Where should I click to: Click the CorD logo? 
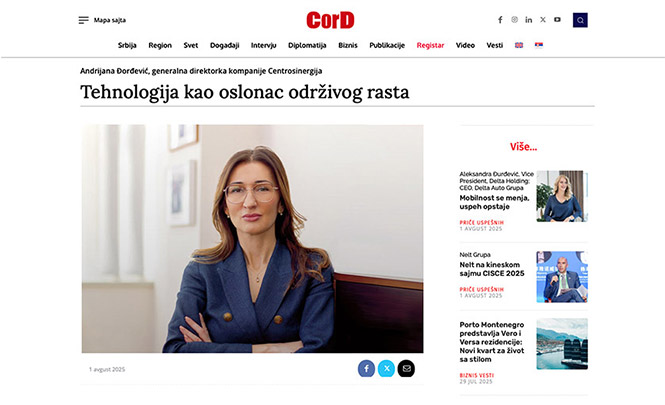click(x=330, y=20)
